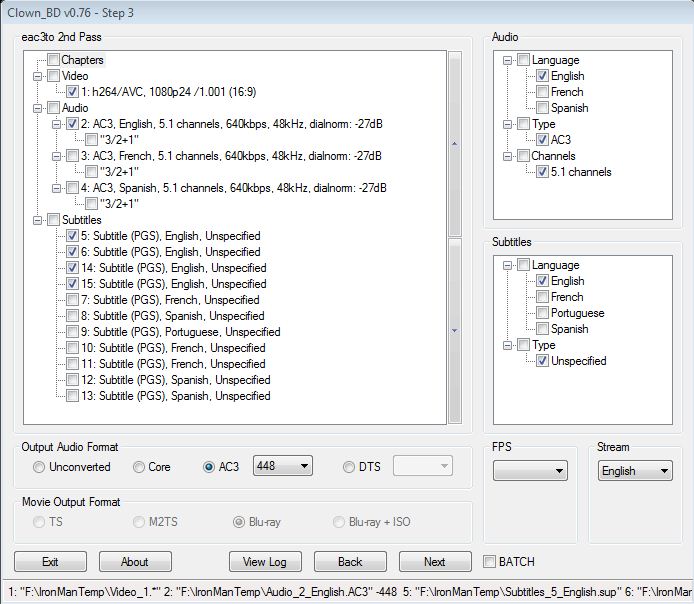Screen dimensions: 694x604
Task: Uncheck AC3 in Audio Type filter
Action: (542, 139)
